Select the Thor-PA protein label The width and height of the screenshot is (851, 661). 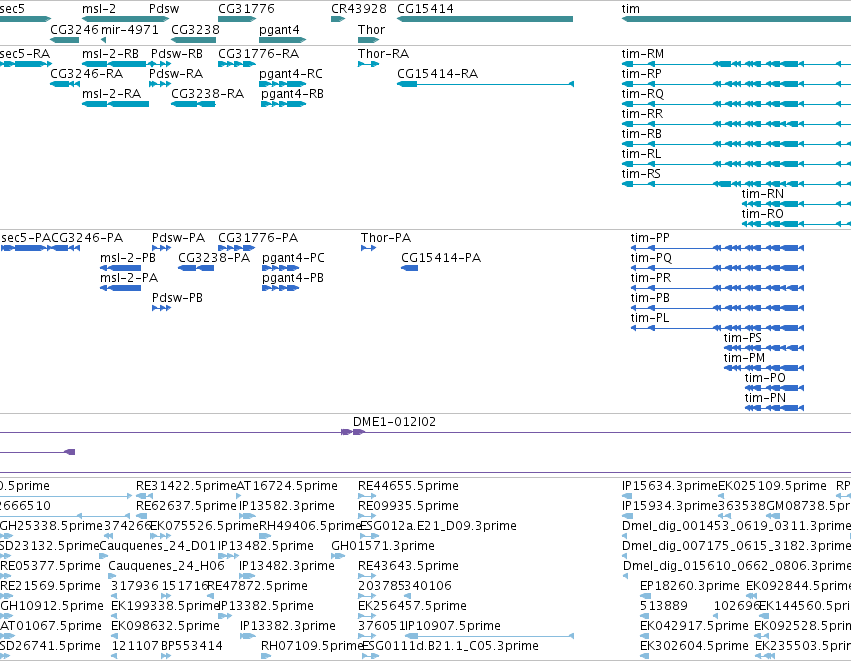pyautogui.click(x=386, y=238)
